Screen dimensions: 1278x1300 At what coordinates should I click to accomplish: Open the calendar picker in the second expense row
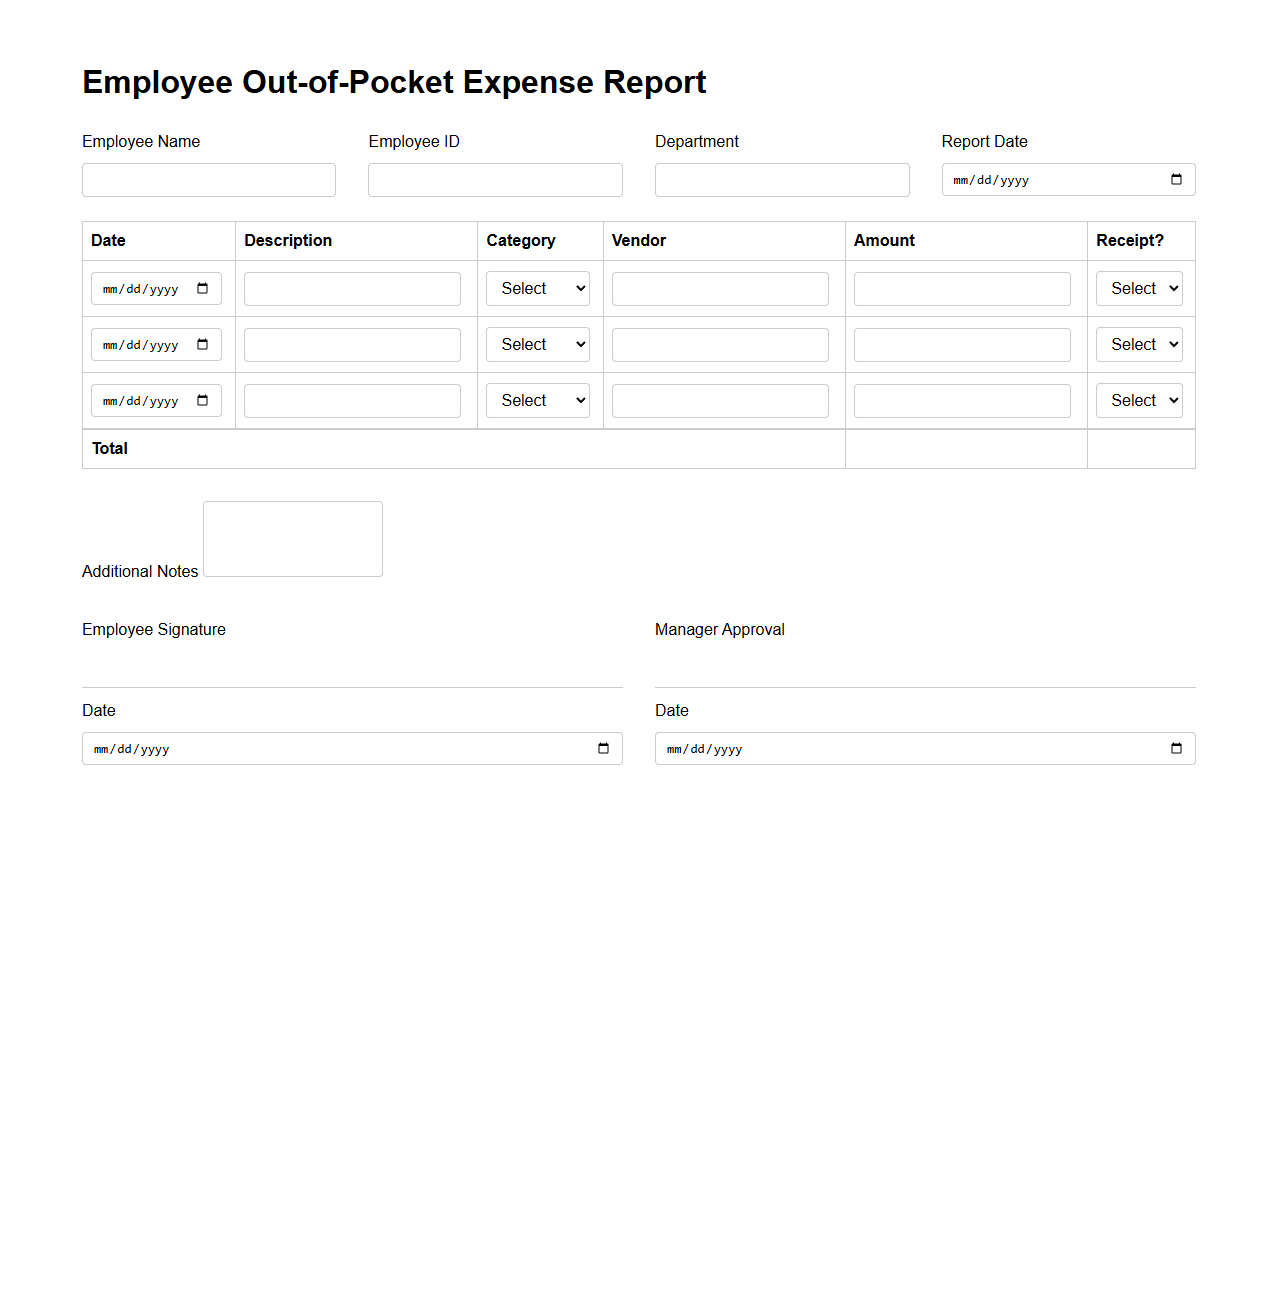click(205, 344)
